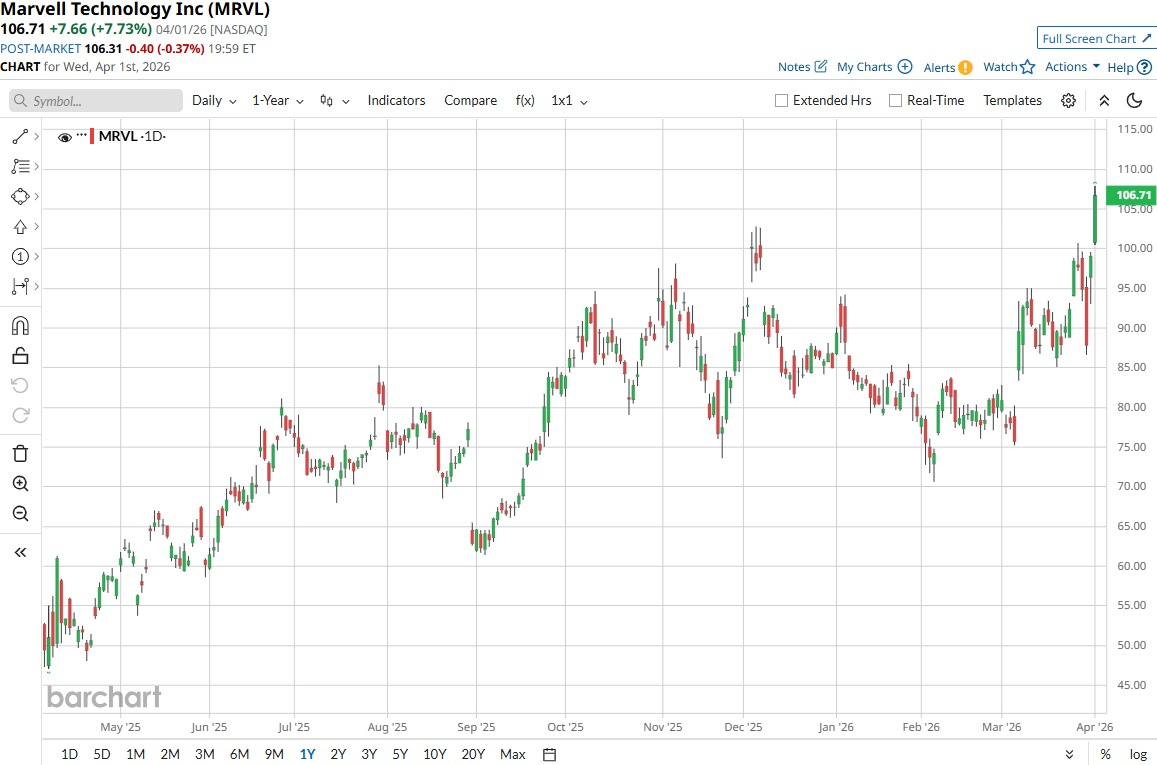
Task: Select the 1D time range
Action: click(69, 754)
